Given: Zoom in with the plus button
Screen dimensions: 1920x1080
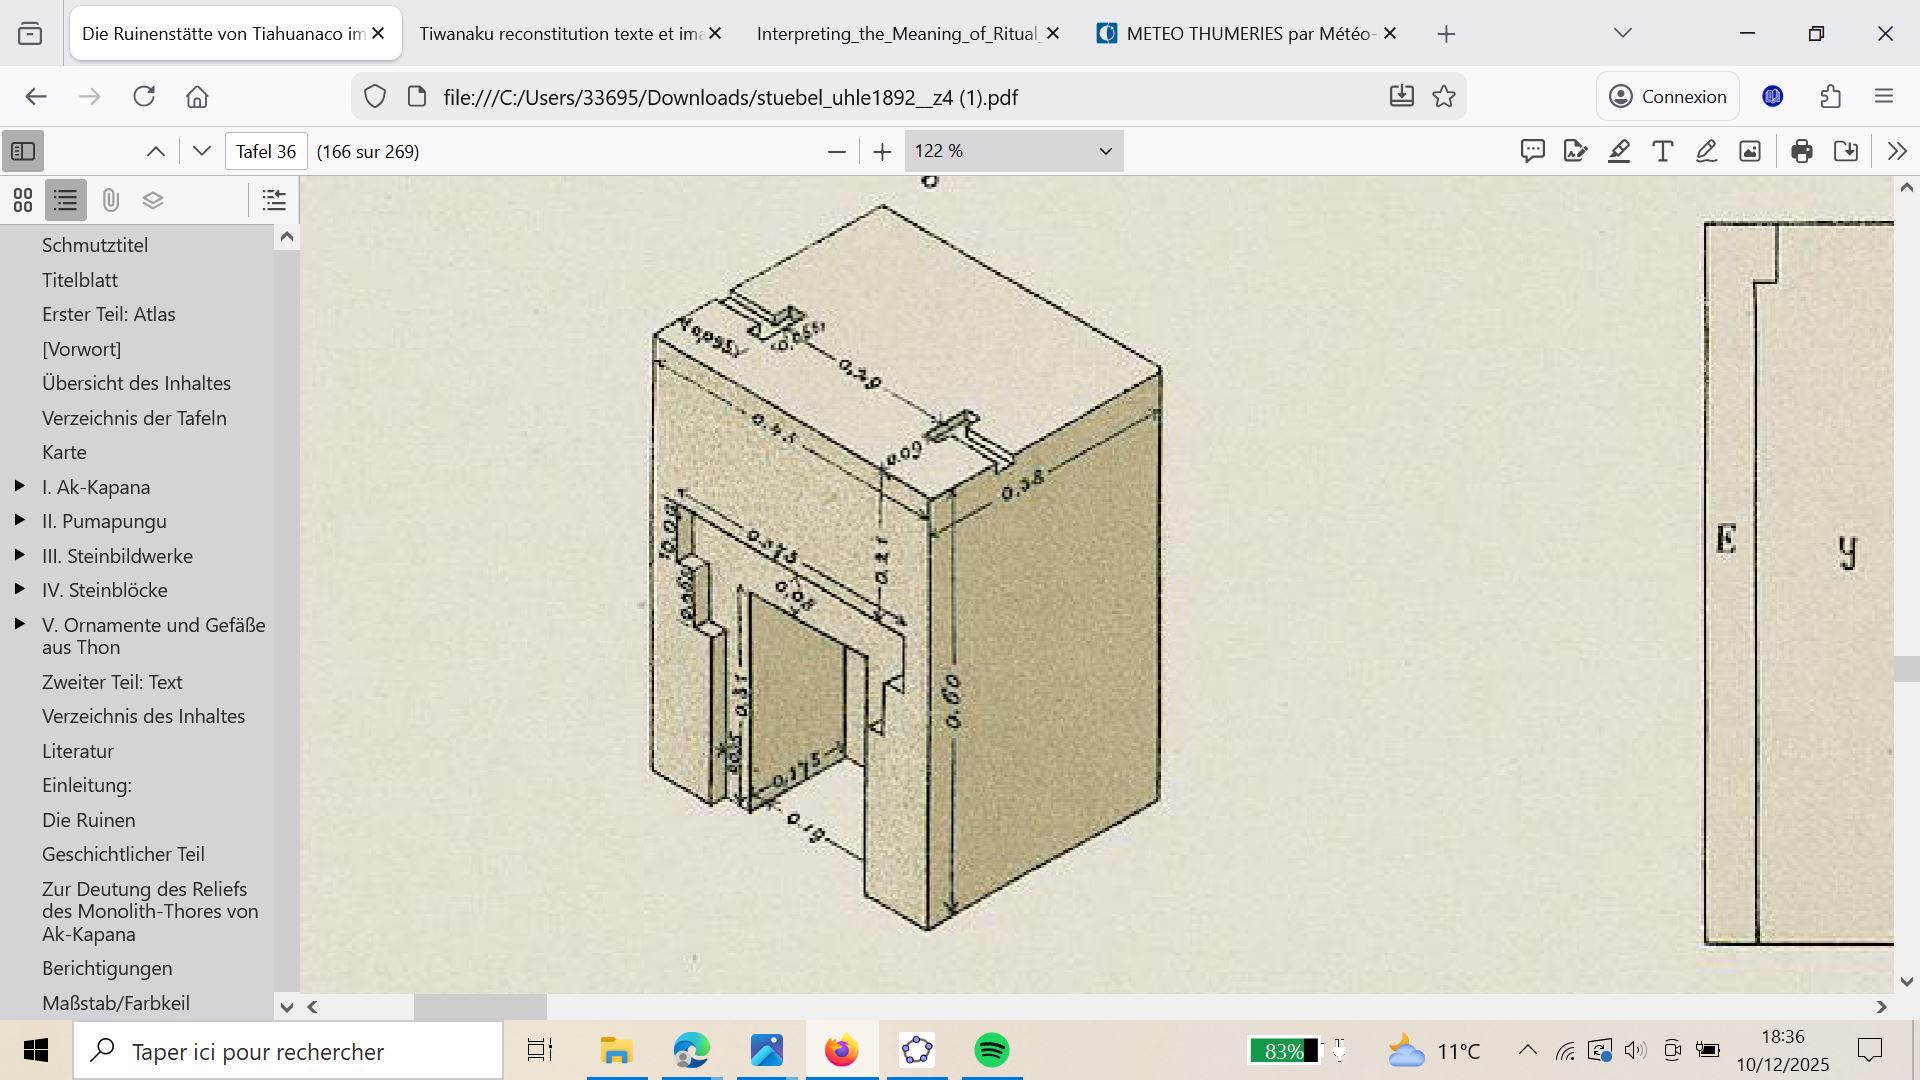Looking at the screenshot, I should coord(881,151).
